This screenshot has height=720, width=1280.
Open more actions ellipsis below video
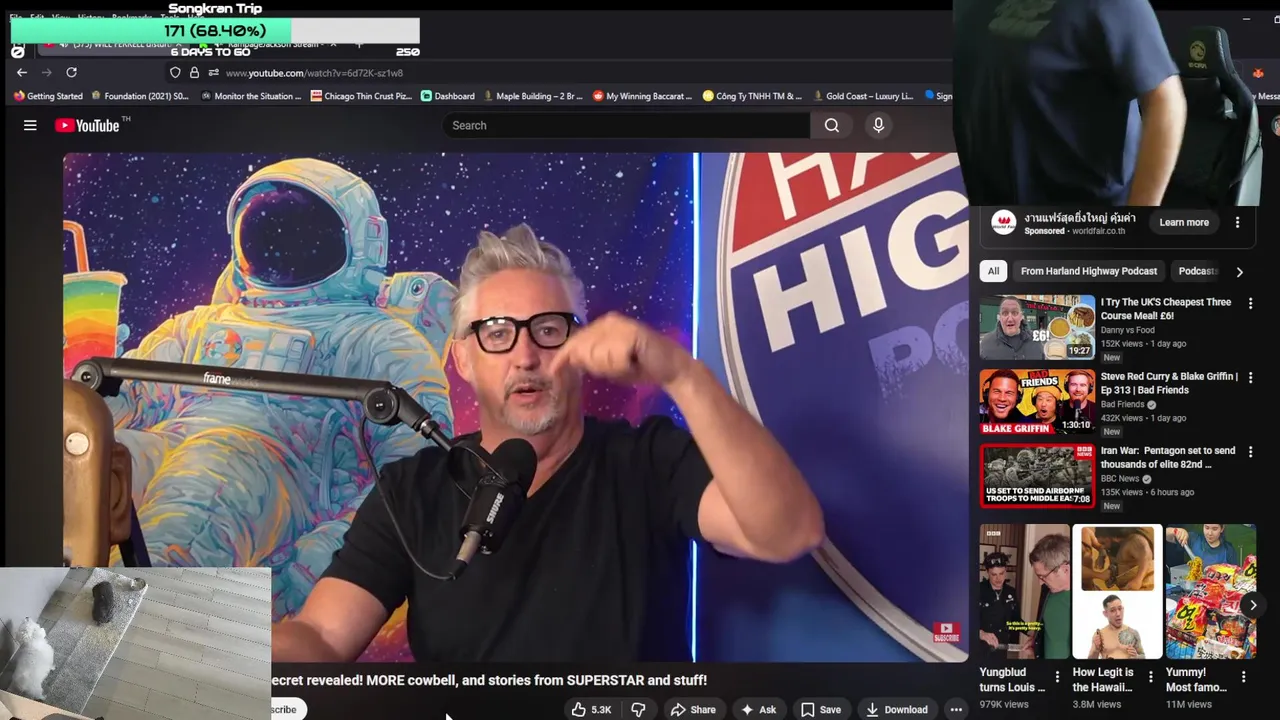point(956,709)
